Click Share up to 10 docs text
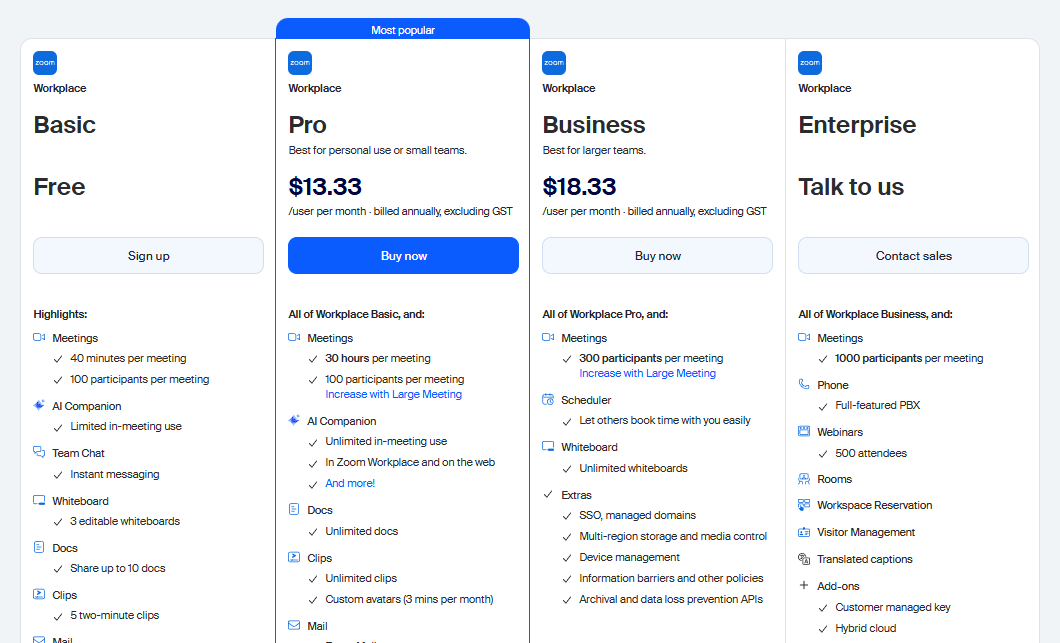The image size is (1060, 643). 118,569
